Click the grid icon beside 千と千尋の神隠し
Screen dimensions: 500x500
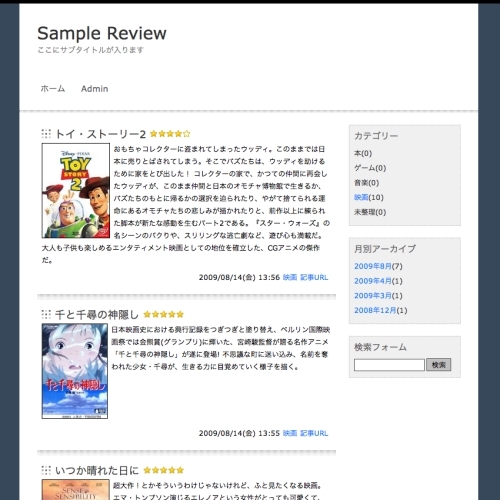point(46,314)
